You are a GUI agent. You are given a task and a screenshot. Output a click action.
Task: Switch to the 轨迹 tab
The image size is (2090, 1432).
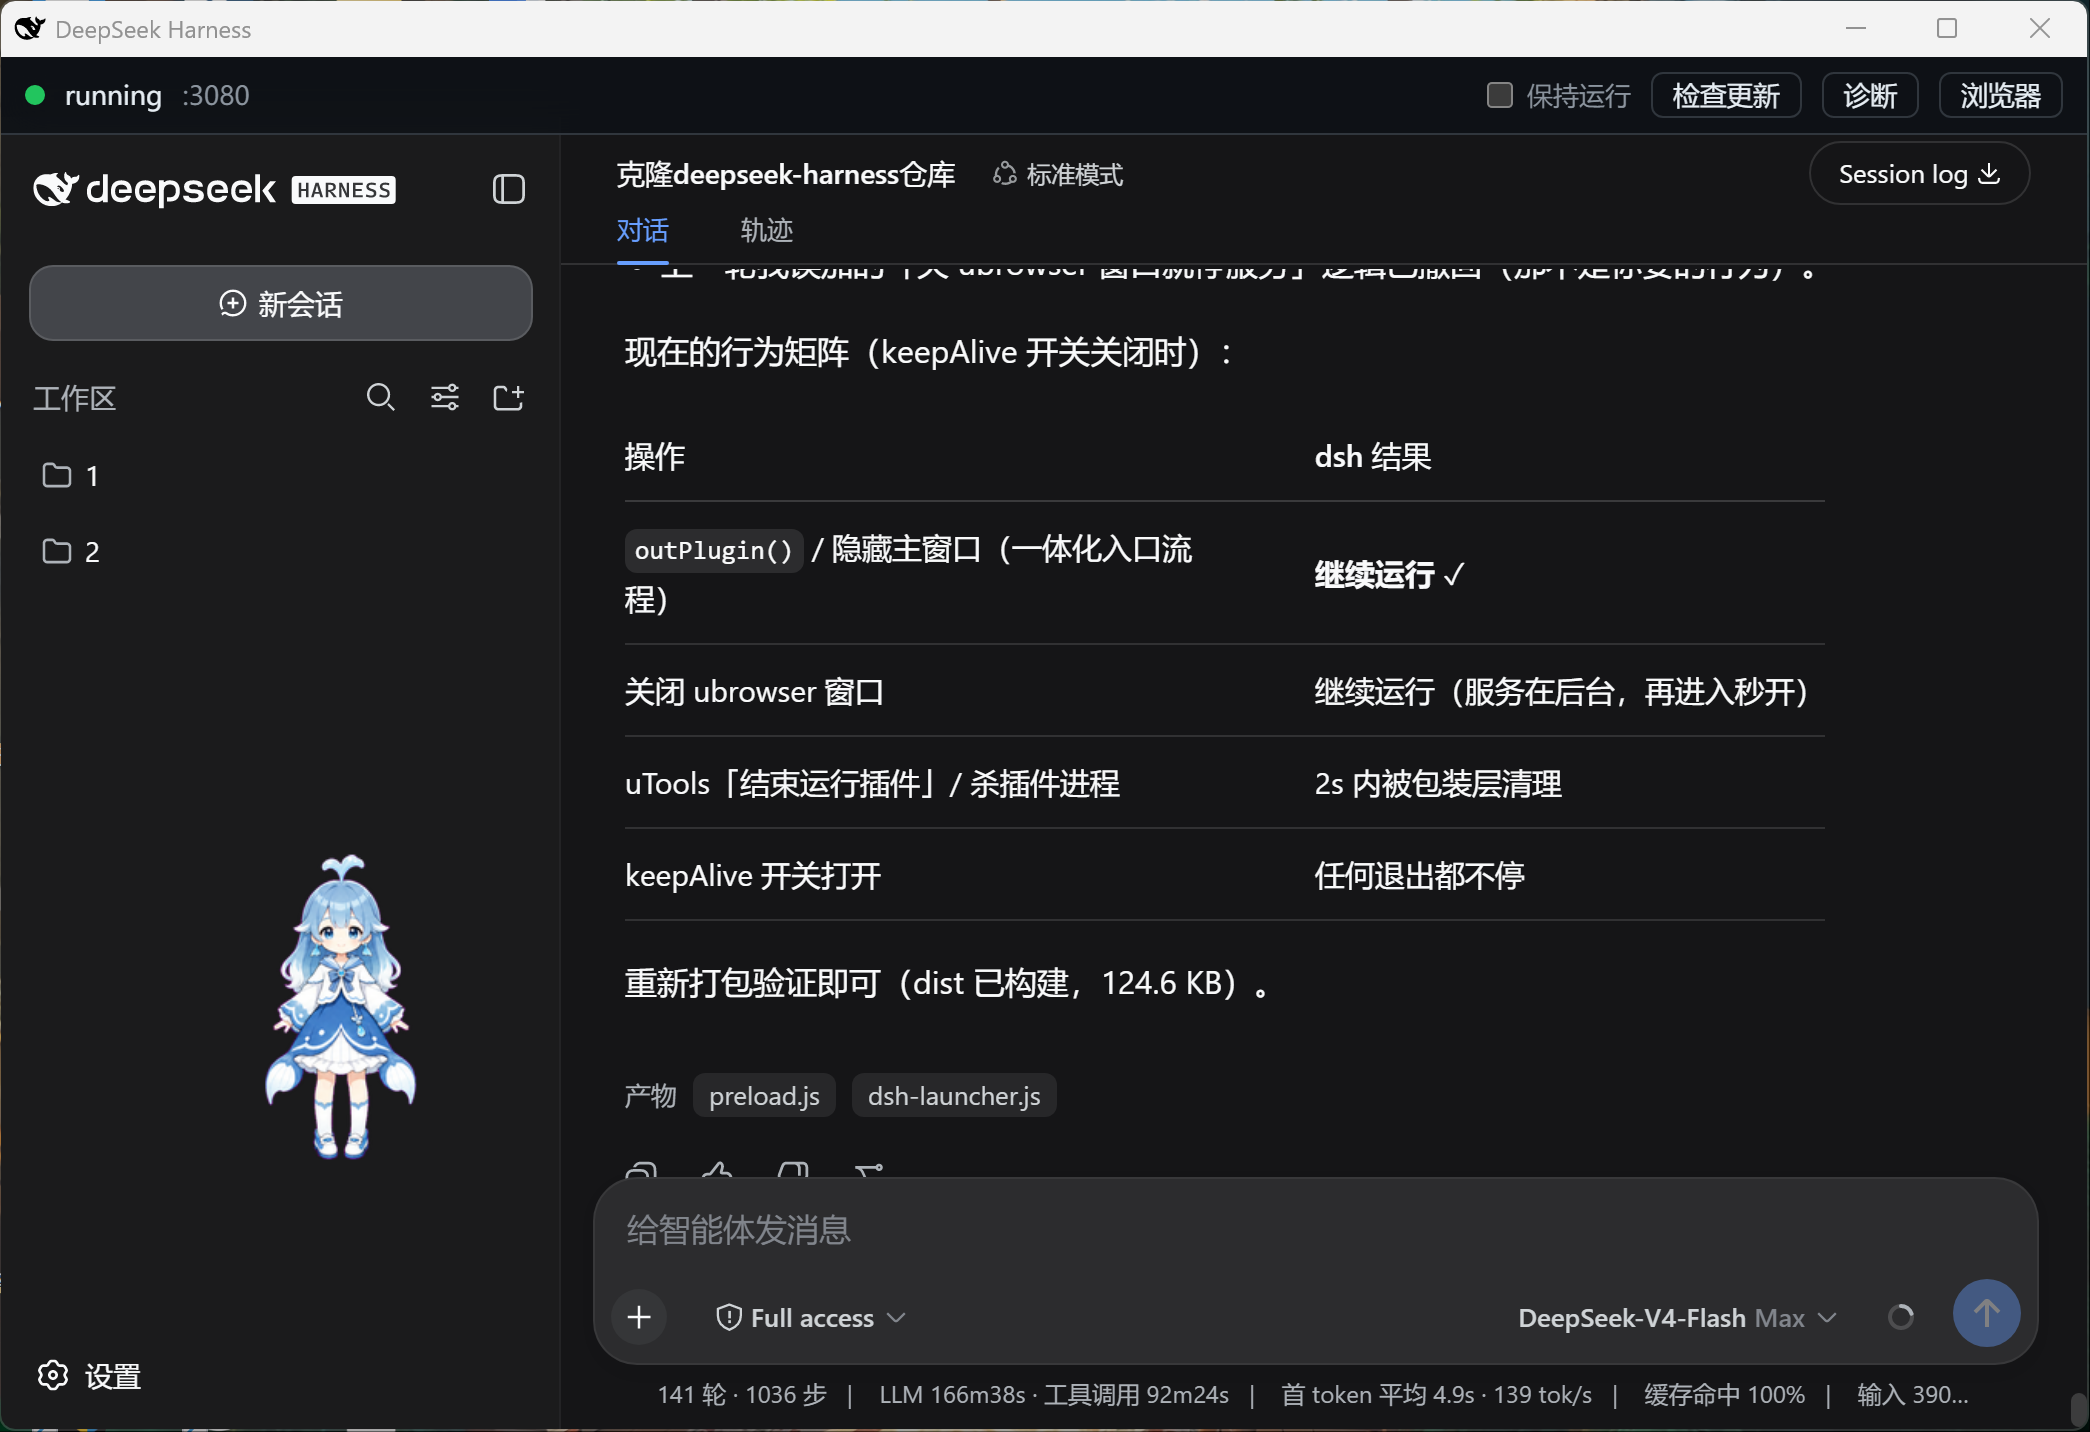(766, 230)
